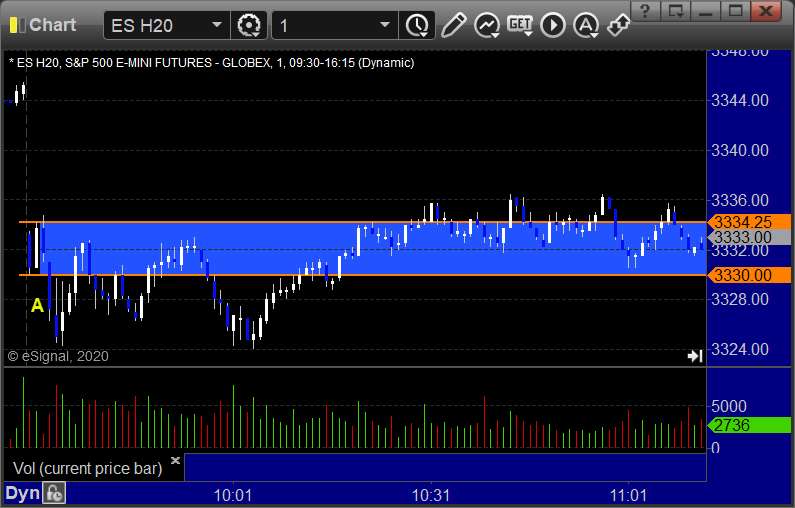Screen dimensions: 795x508
Task: Click the 10:31 time axis label
Action: [x=431, y=495]
